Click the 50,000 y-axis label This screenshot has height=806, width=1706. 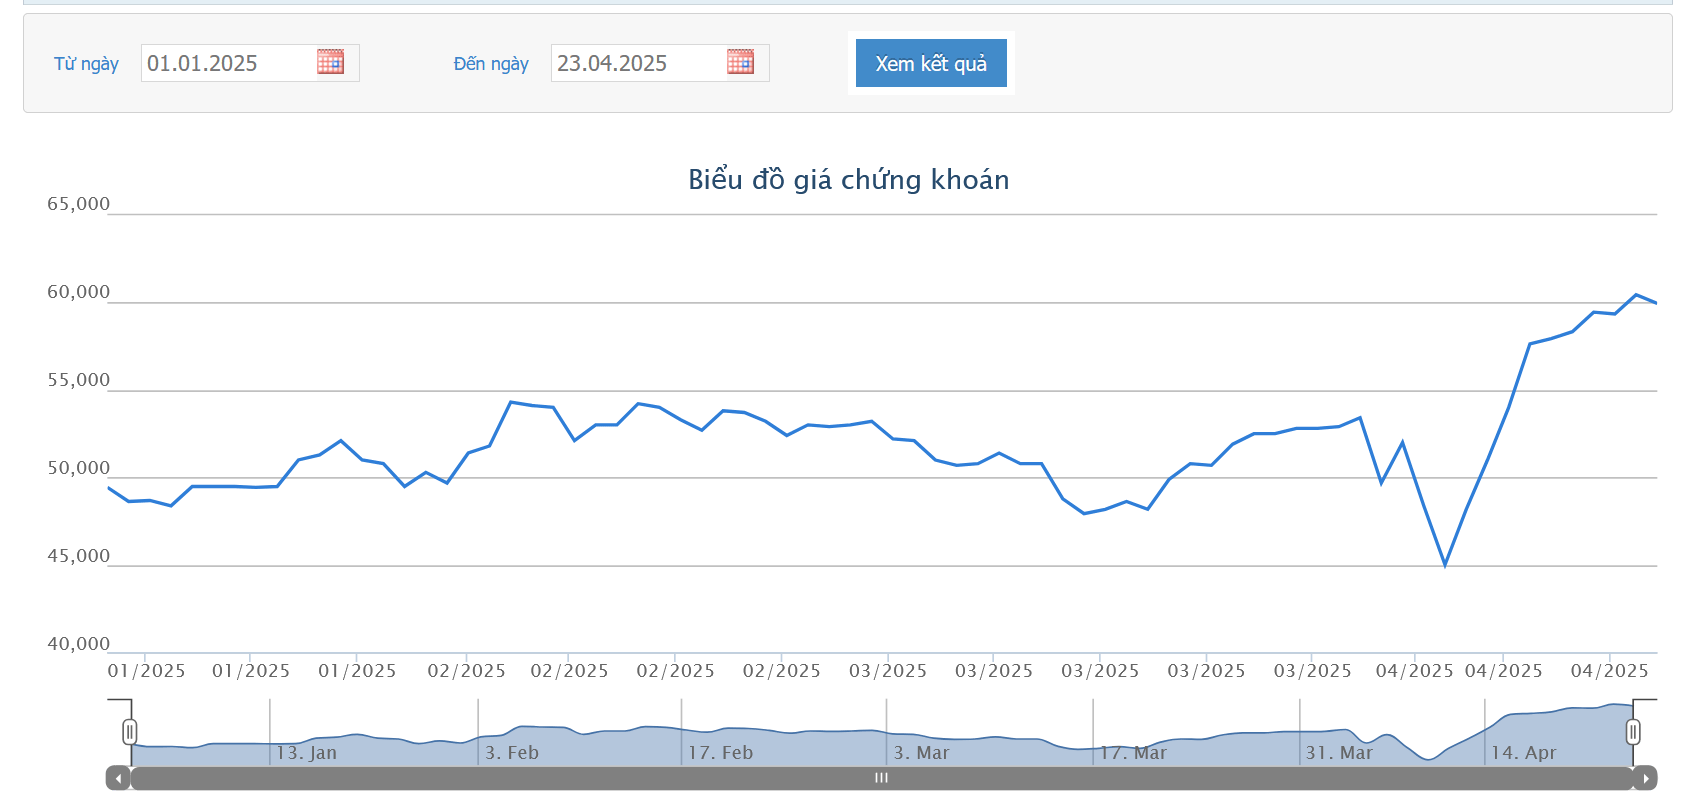coord(79,468)
